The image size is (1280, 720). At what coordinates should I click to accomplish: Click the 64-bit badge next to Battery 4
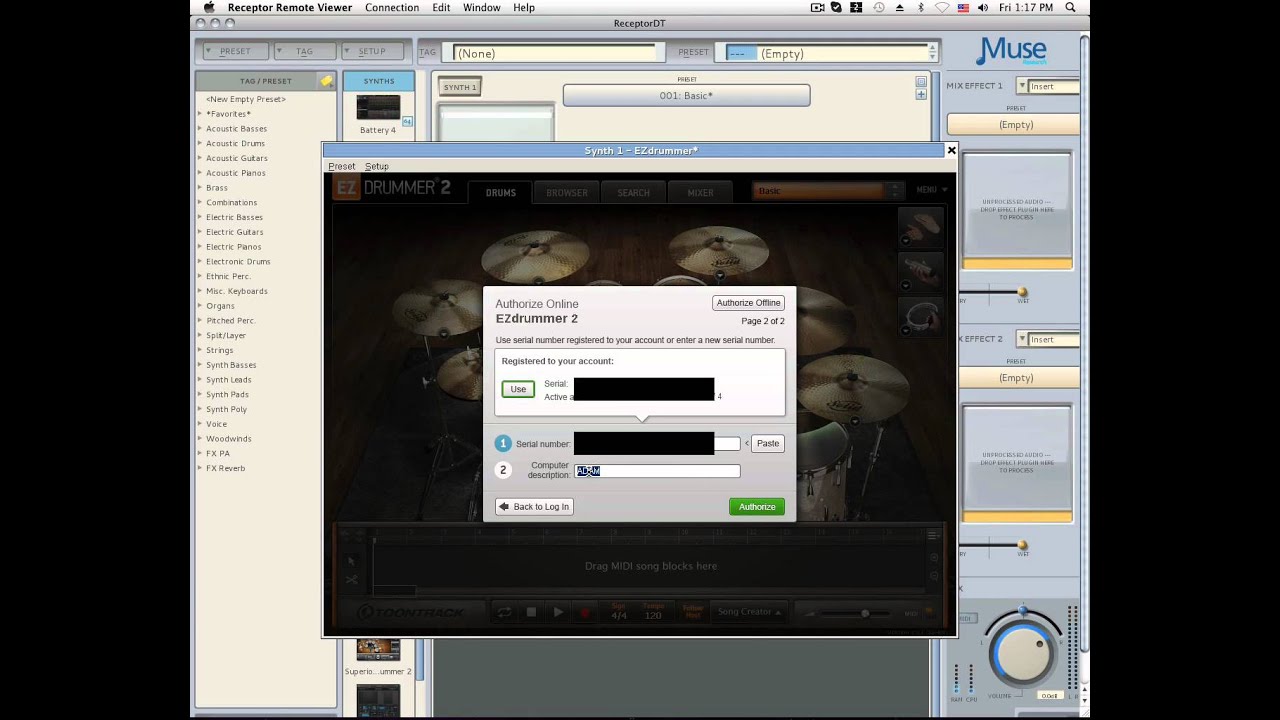pos(407,122)
